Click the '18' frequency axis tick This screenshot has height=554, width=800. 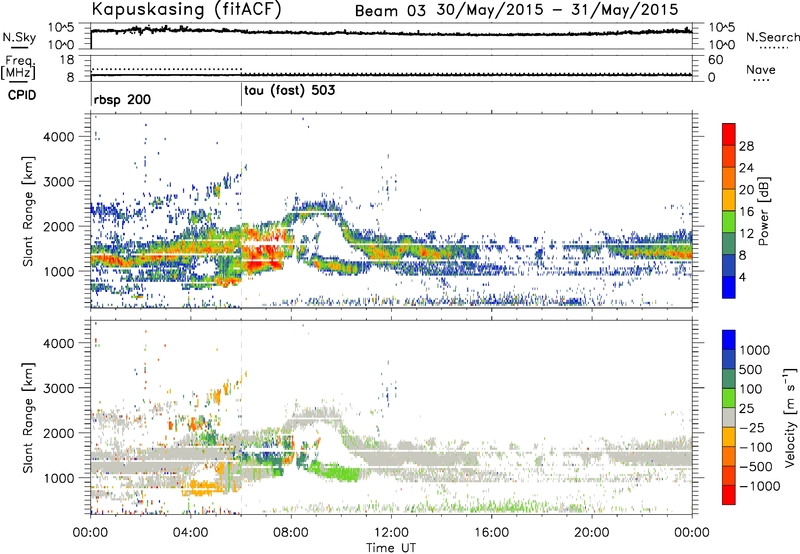point(67,60)
